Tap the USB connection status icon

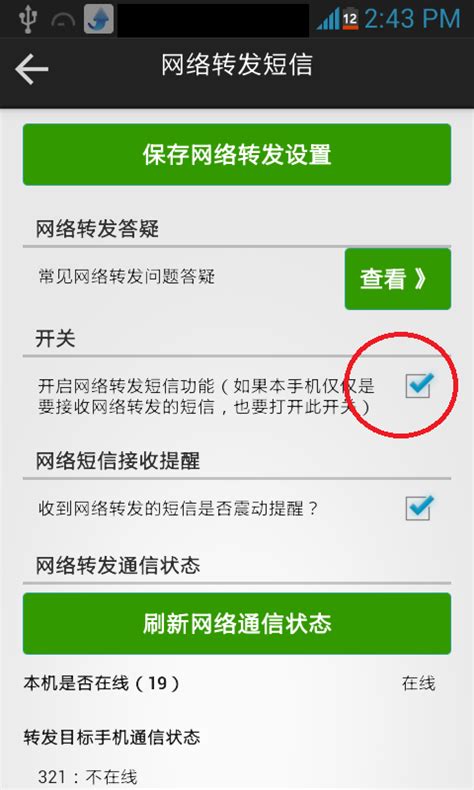coord(28,19)
